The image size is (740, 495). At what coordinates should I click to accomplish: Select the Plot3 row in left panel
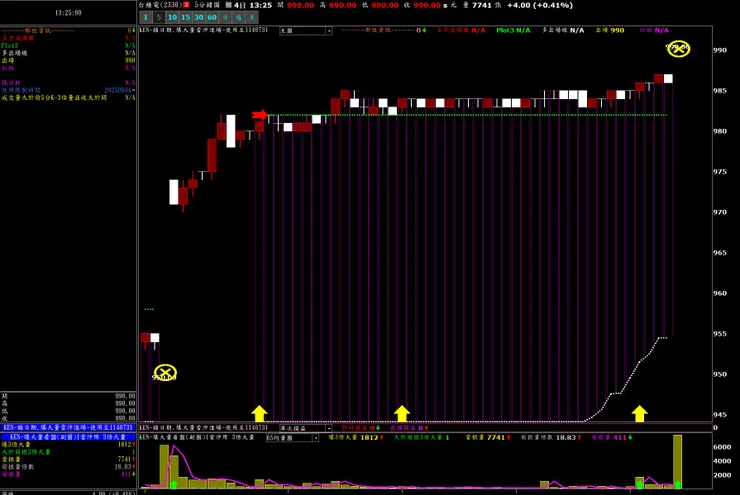click(68, 45)
